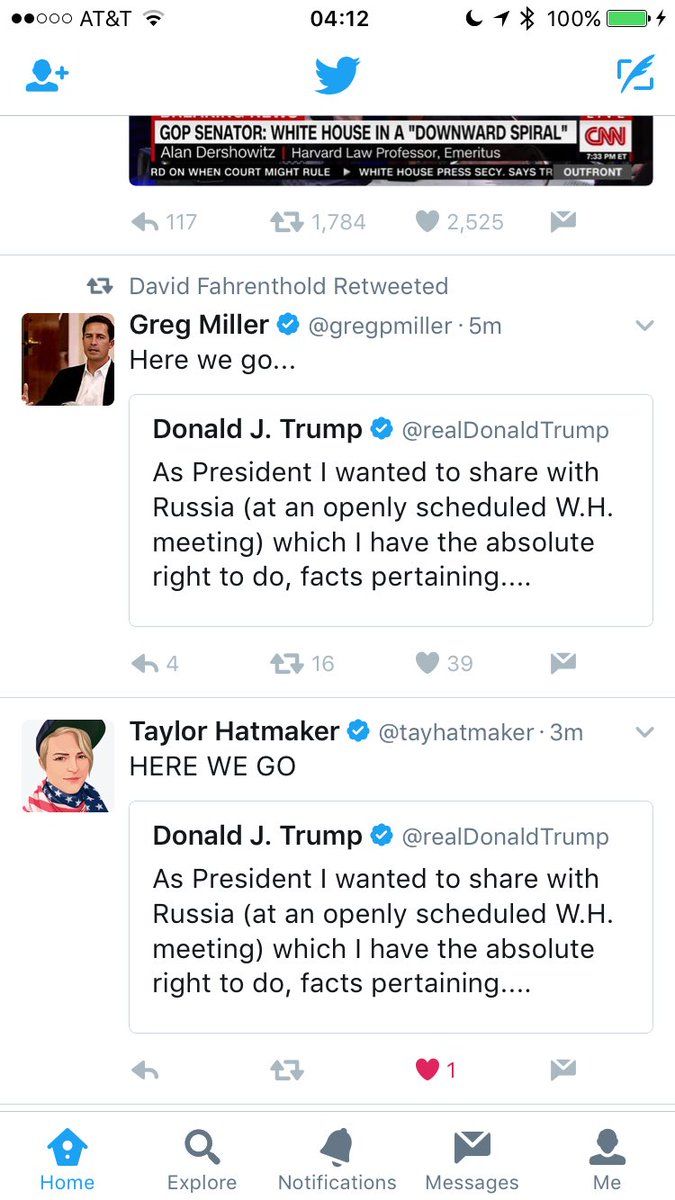Tap the Twitter bird logo
The image size is (675, 1200).
337,76
